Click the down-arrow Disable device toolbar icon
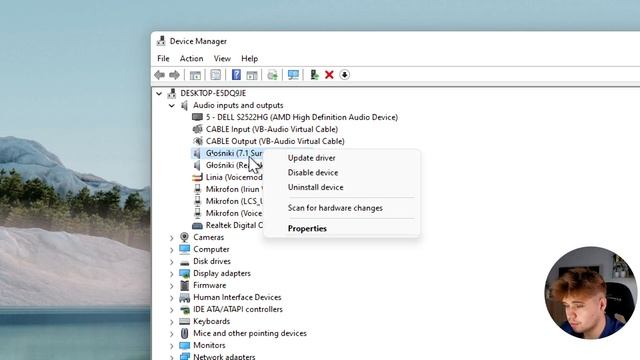 click(344, 75)
